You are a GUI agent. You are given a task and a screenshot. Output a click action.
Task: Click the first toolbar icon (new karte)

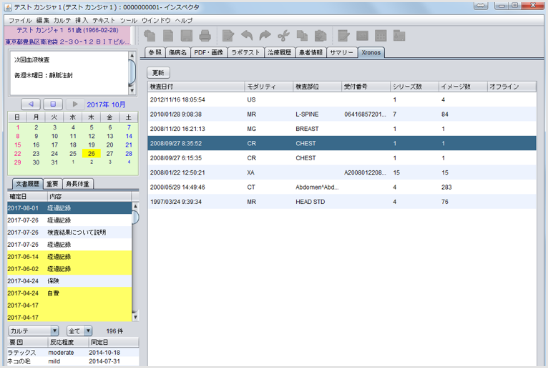pyautogui.click(x=150, y=36)
